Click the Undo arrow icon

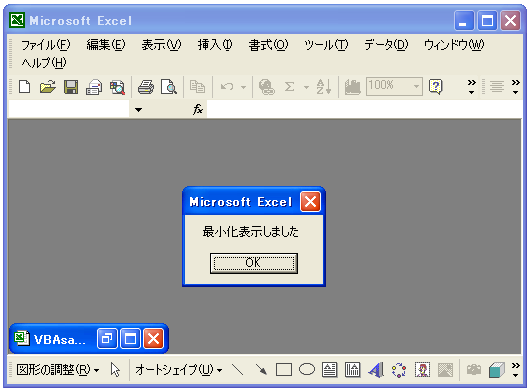point(227,87)
